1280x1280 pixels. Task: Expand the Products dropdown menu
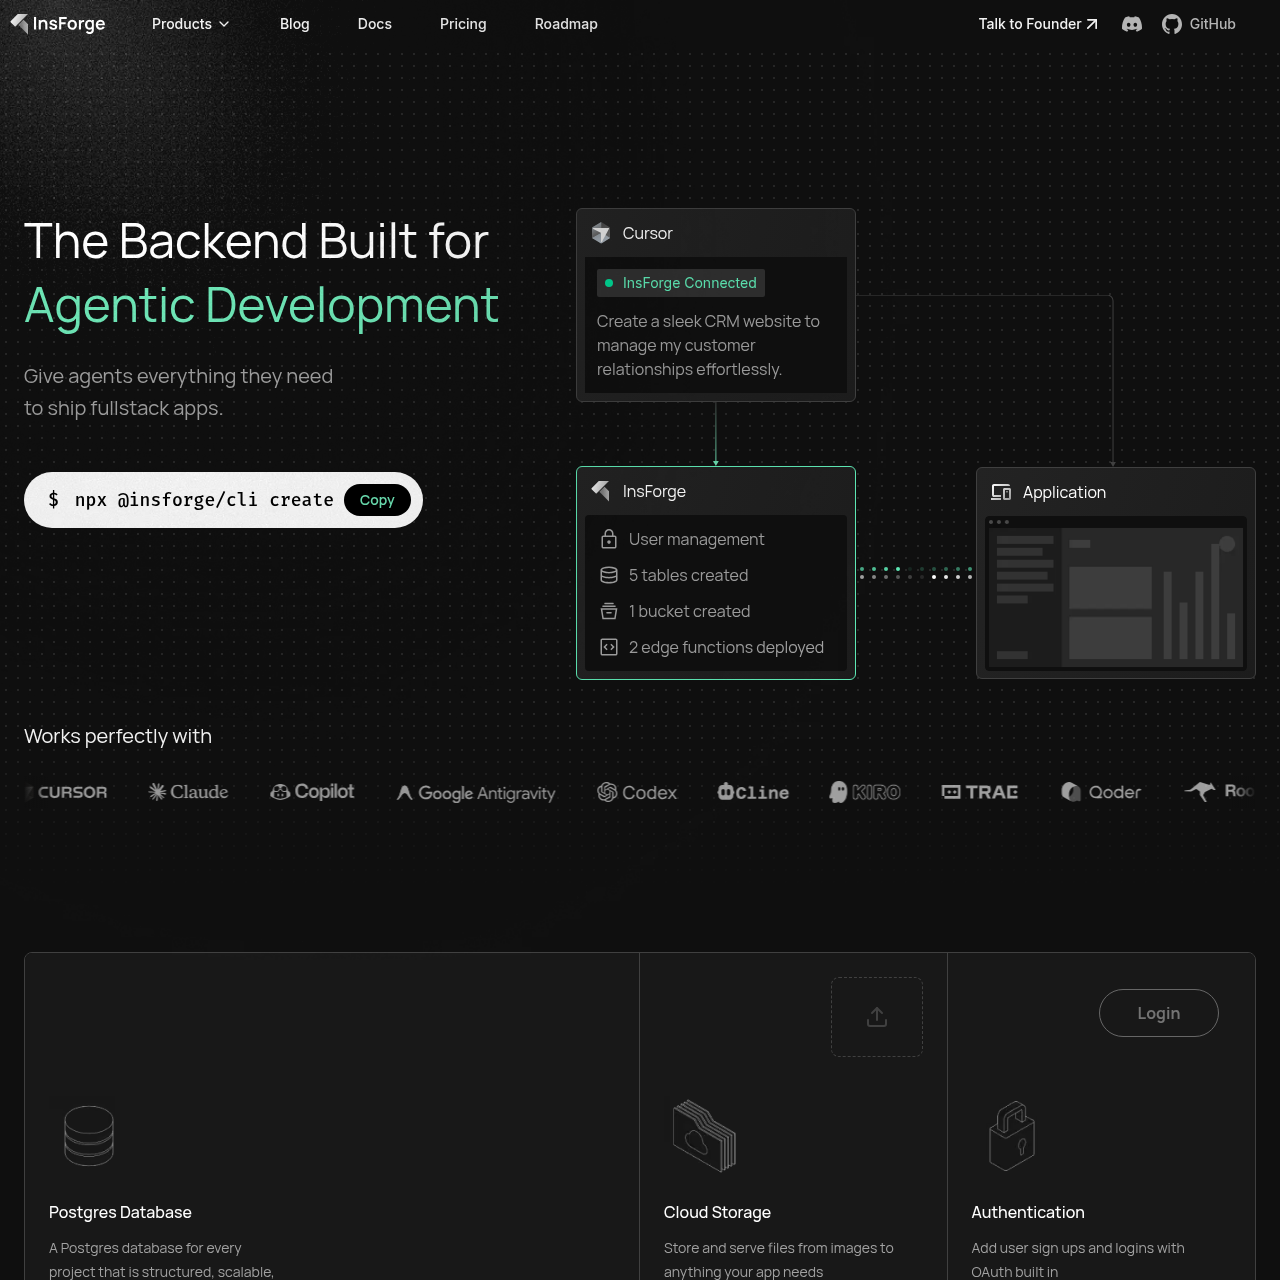(x=190, y=24)
